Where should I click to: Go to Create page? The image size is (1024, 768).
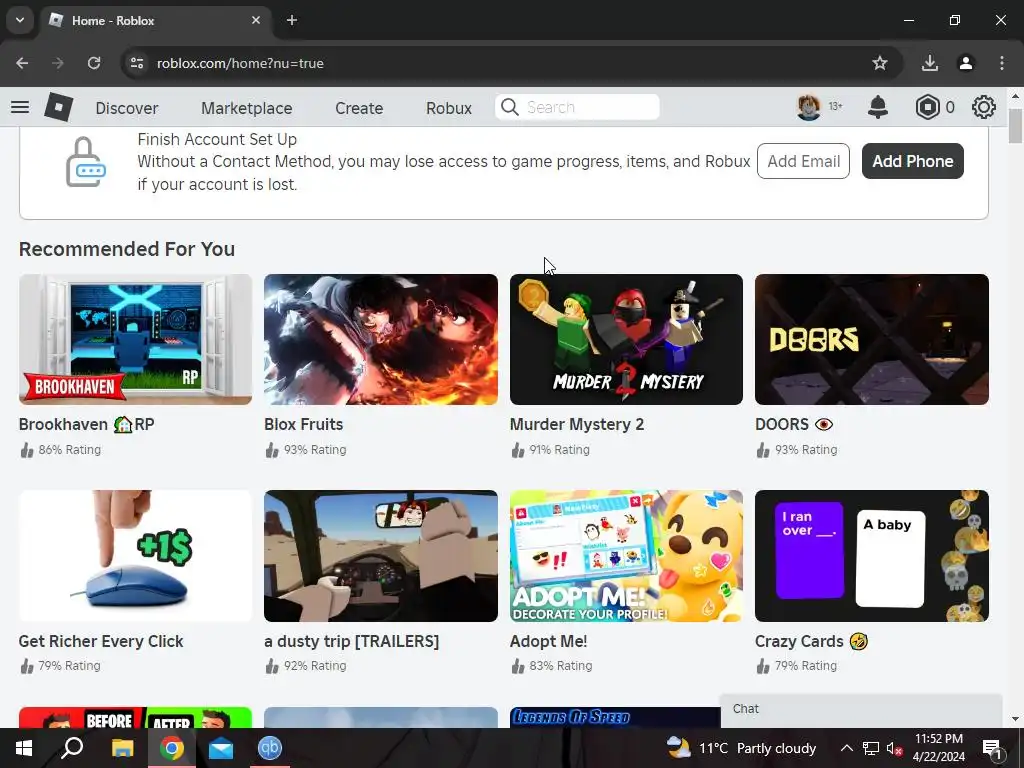pos(359,108)
